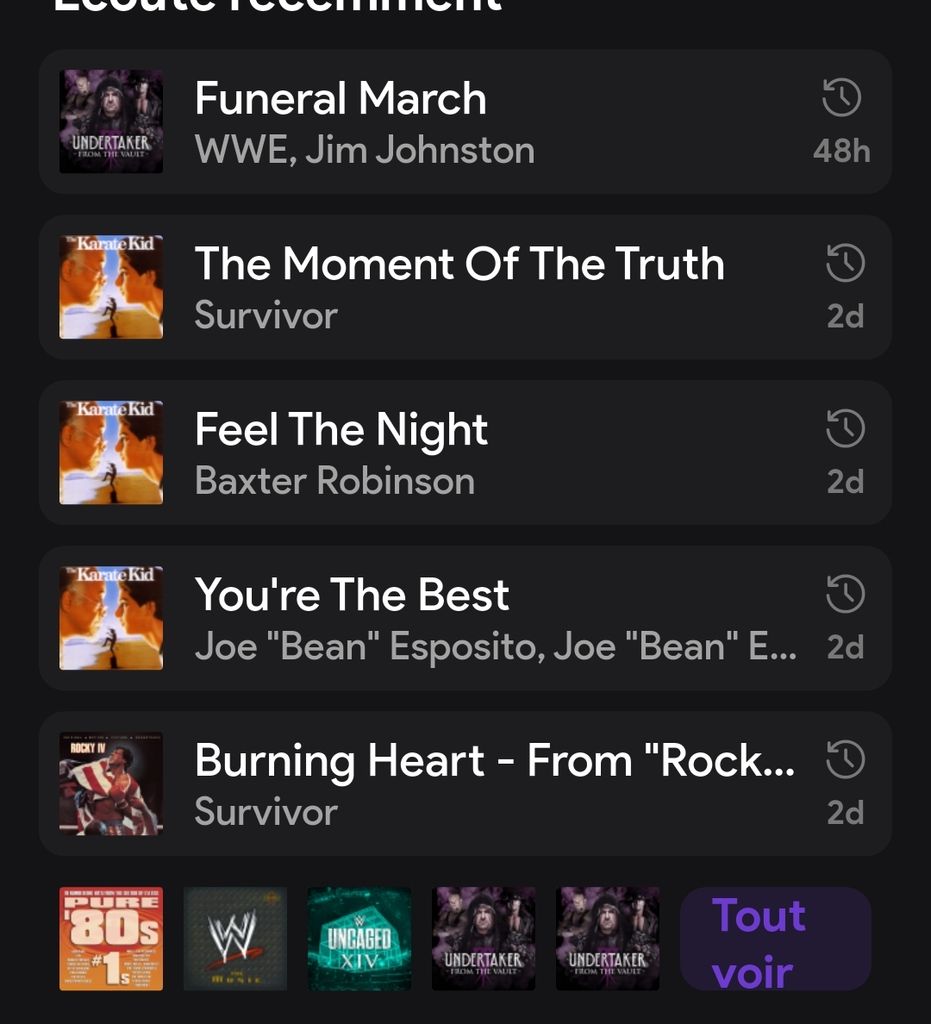Open Undertaker album art beside Funeral March
Viewport: 931px width, 1024px height.
click(x=111, y=121)
